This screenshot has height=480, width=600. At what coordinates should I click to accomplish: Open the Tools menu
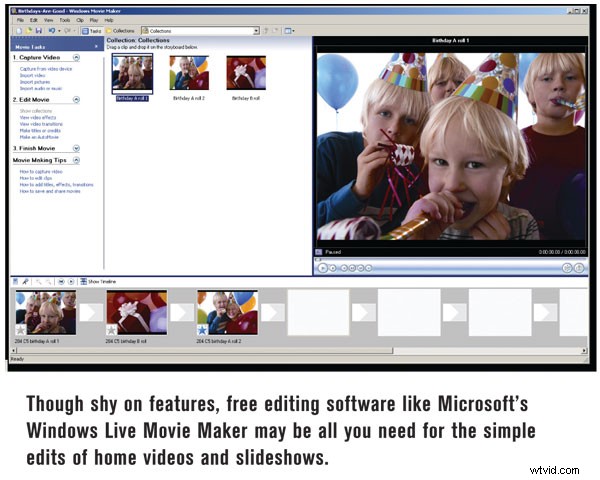tap(65, 20)
